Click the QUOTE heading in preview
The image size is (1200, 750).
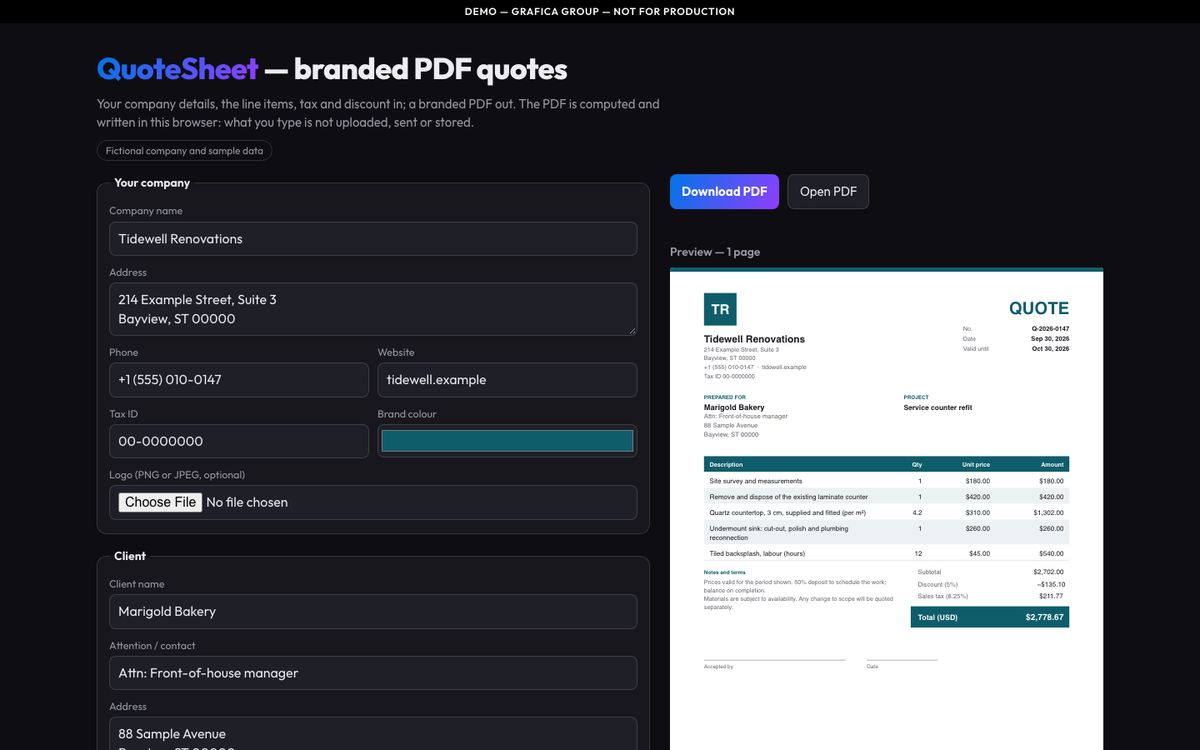[1039, 308]
